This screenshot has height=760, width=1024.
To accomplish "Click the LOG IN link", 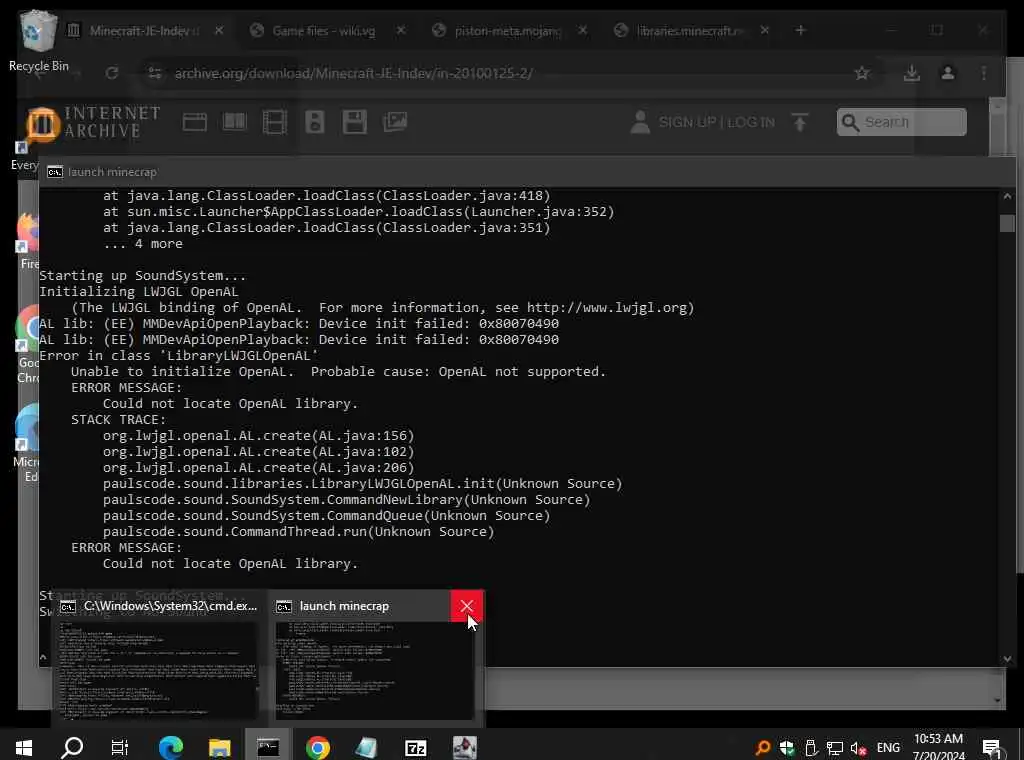I will pyautogui.click(x=751, y=122).
